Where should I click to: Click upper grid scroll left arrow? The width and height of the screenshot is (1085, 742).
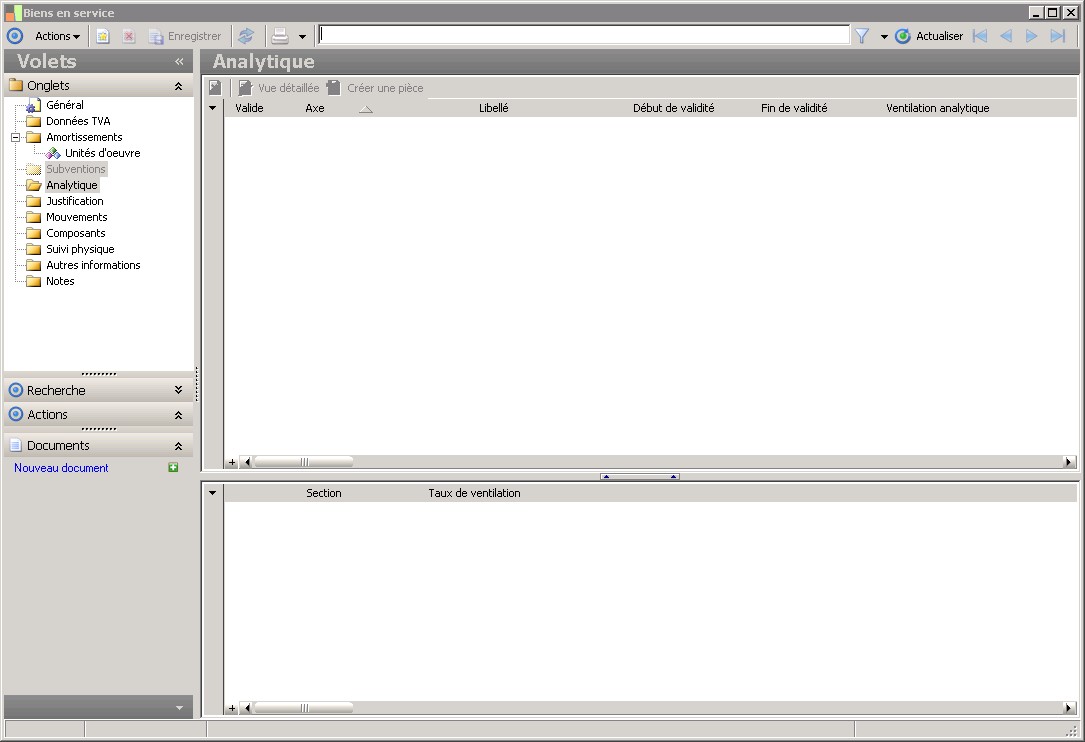tap(246, 462)
